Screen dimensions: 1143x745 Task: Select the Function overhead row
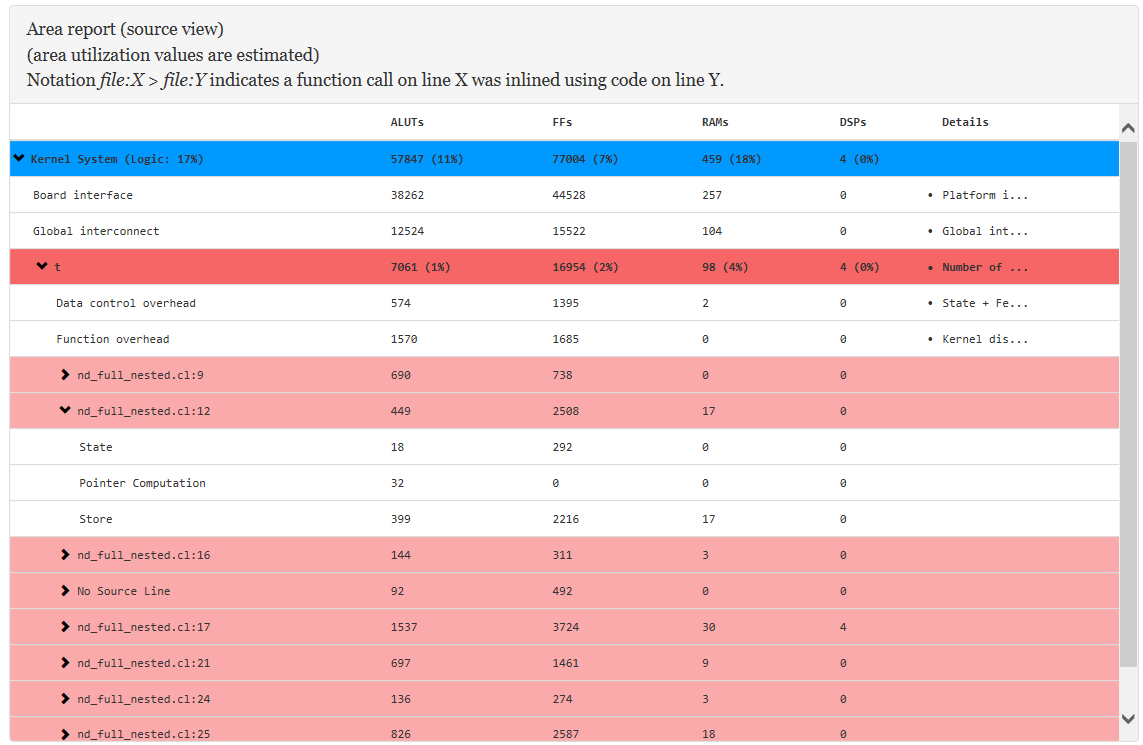click(113, 339)
